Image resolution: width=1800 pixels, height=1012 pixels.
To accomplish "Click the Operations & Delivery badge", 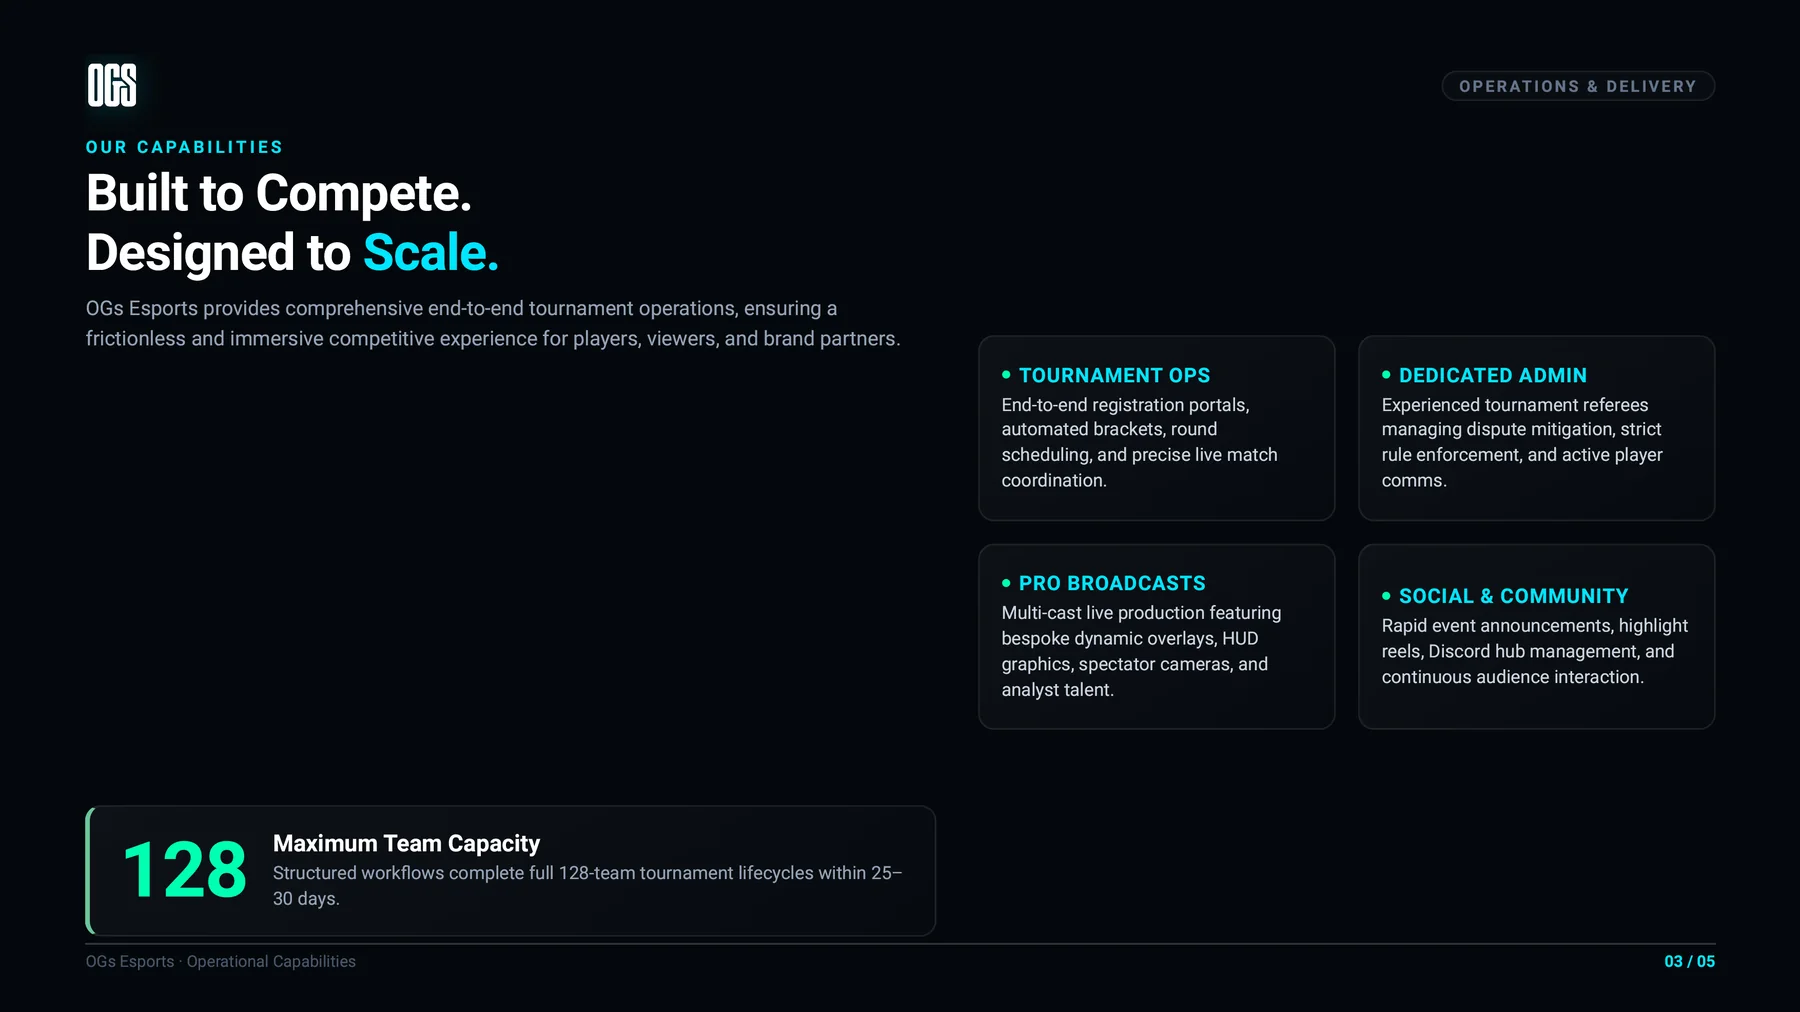I will [x=1578, y=86].
